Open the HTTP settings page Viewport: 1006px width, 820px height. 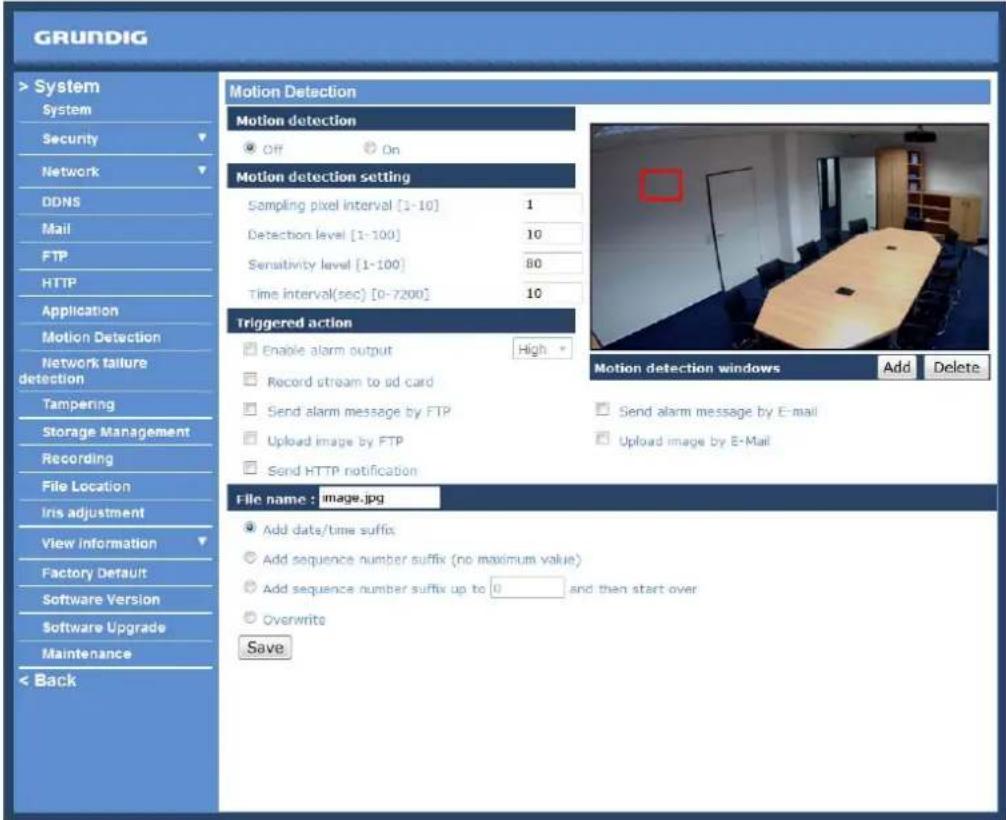tap(59, 283)
